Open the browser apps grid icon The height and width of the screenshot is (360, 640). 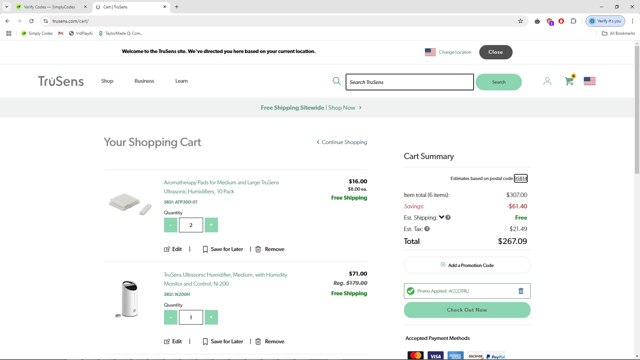pyautogui.click(x=9, y=33)
